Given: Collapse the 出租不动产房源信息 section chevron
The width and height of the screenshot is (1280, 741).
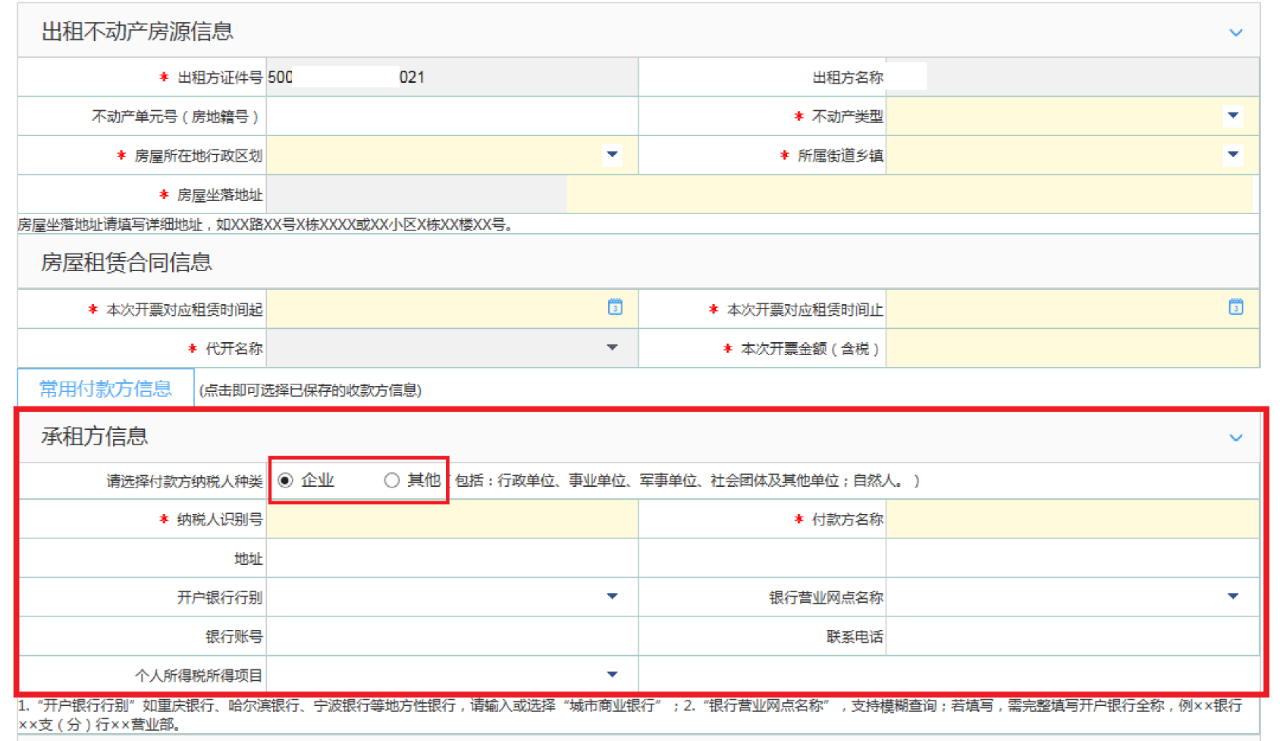Looking at the screenshot, I should (x=1237, y=31).
